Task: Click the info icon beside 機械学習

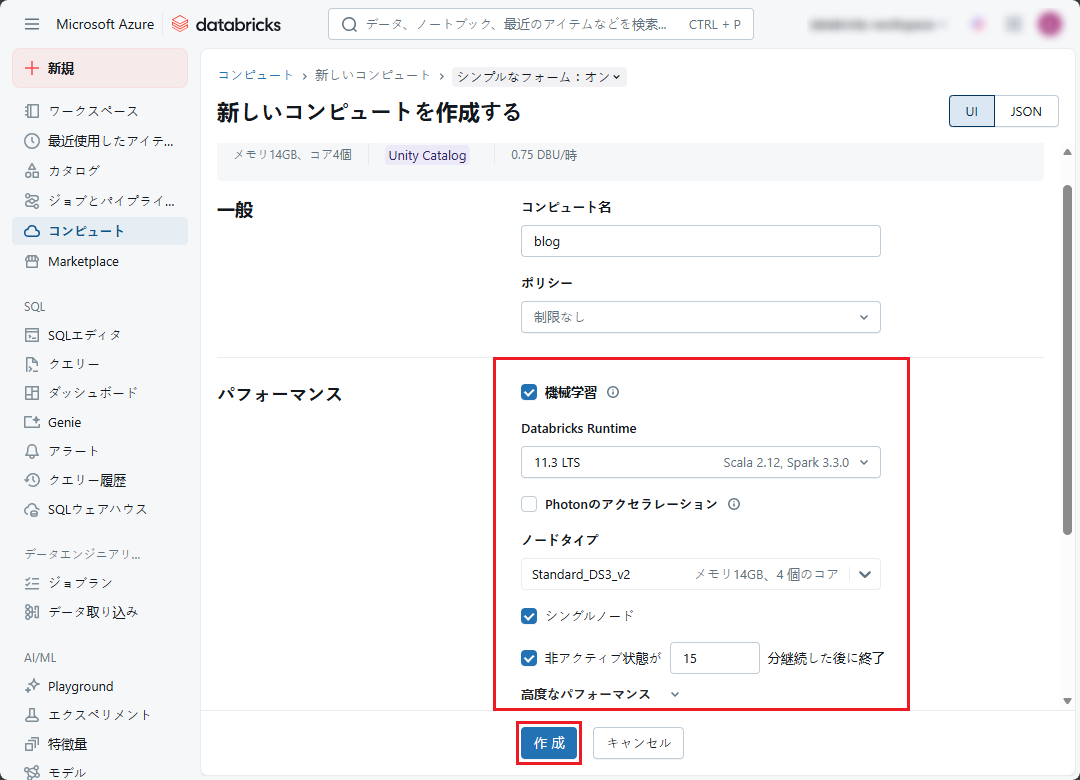Action: 613,393
